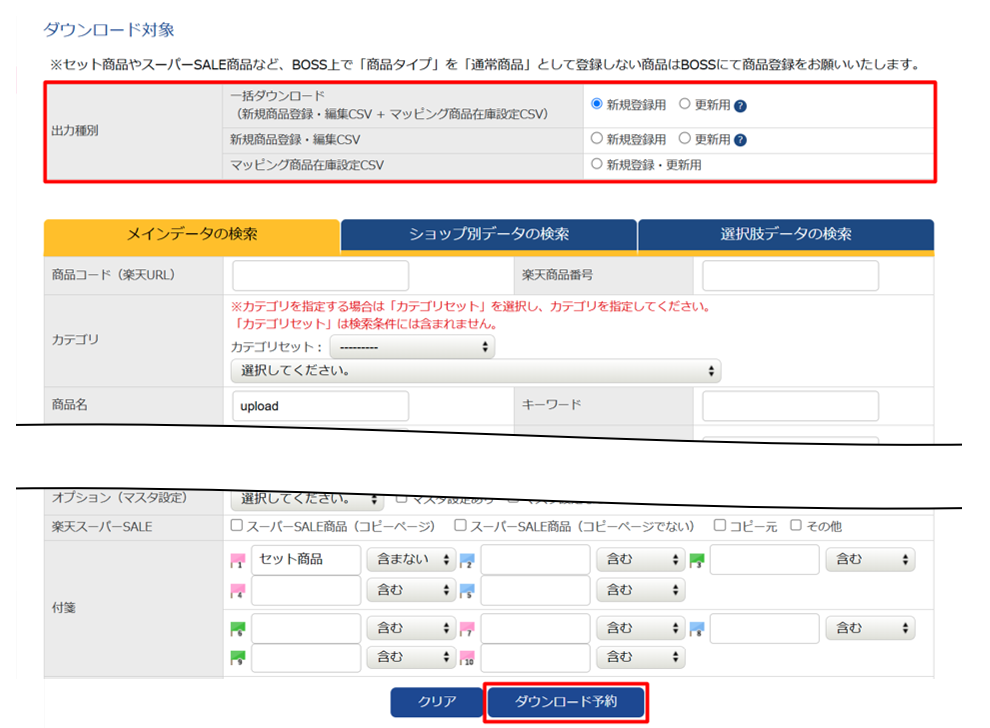Check the コピー元 checkbox
The width and height of the screenshot is (990, 728).
click(x=720, y=525)
